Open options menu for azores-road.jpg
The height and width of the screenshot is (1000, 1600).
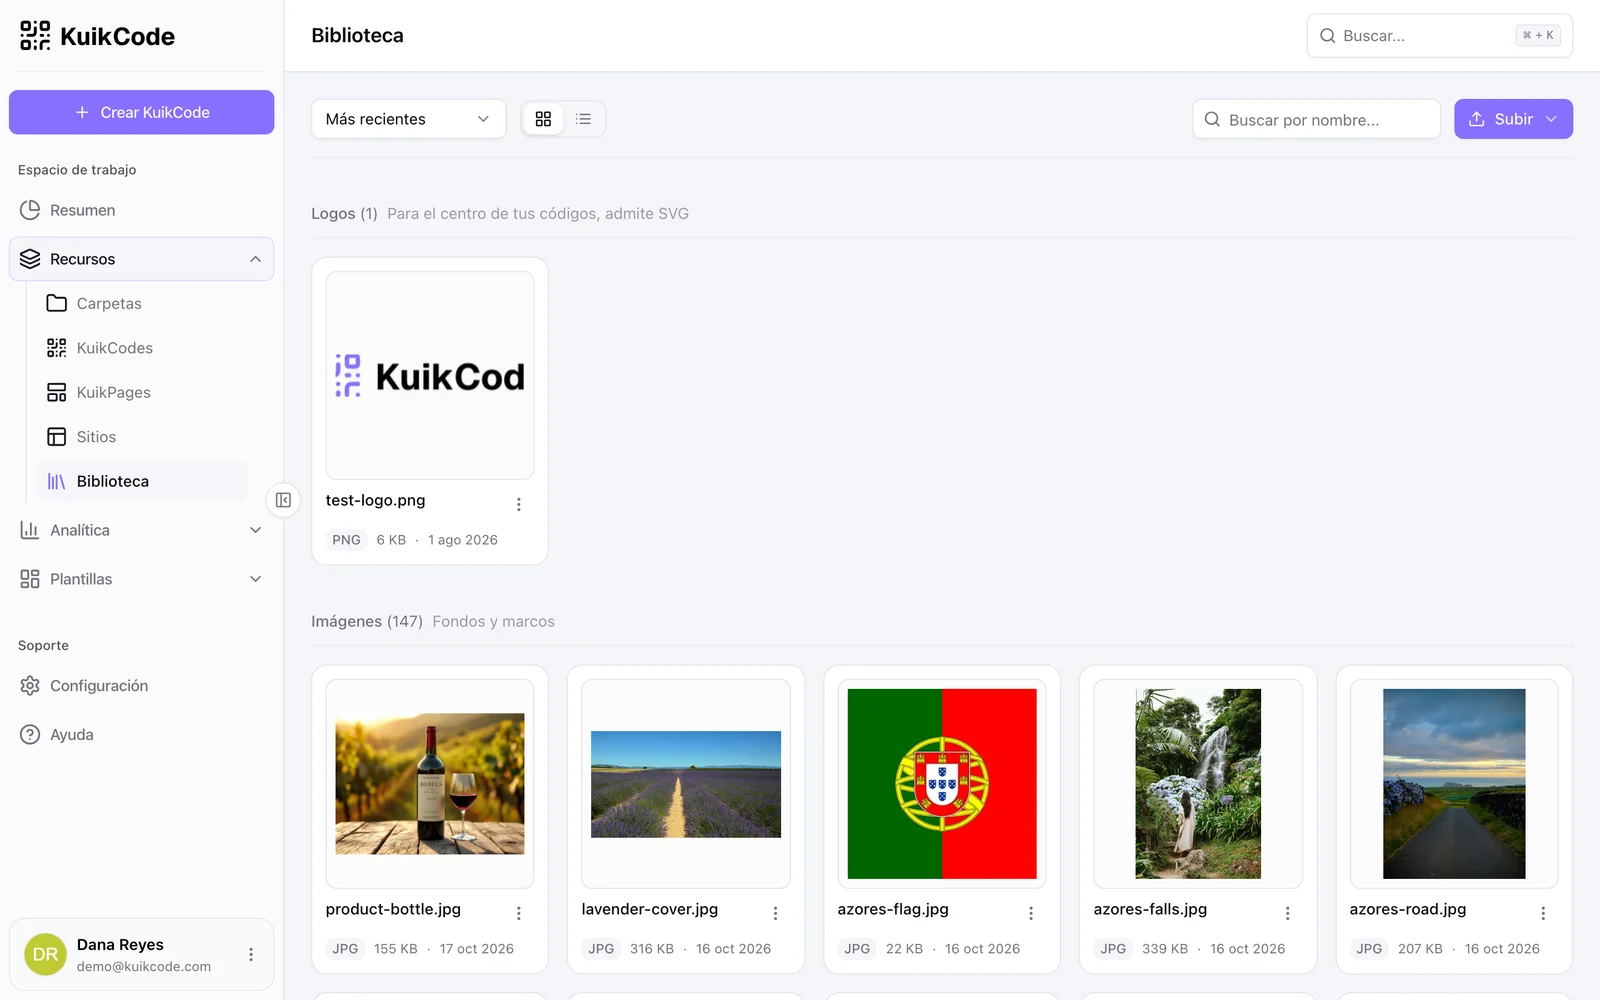[x=1543, y=913]
